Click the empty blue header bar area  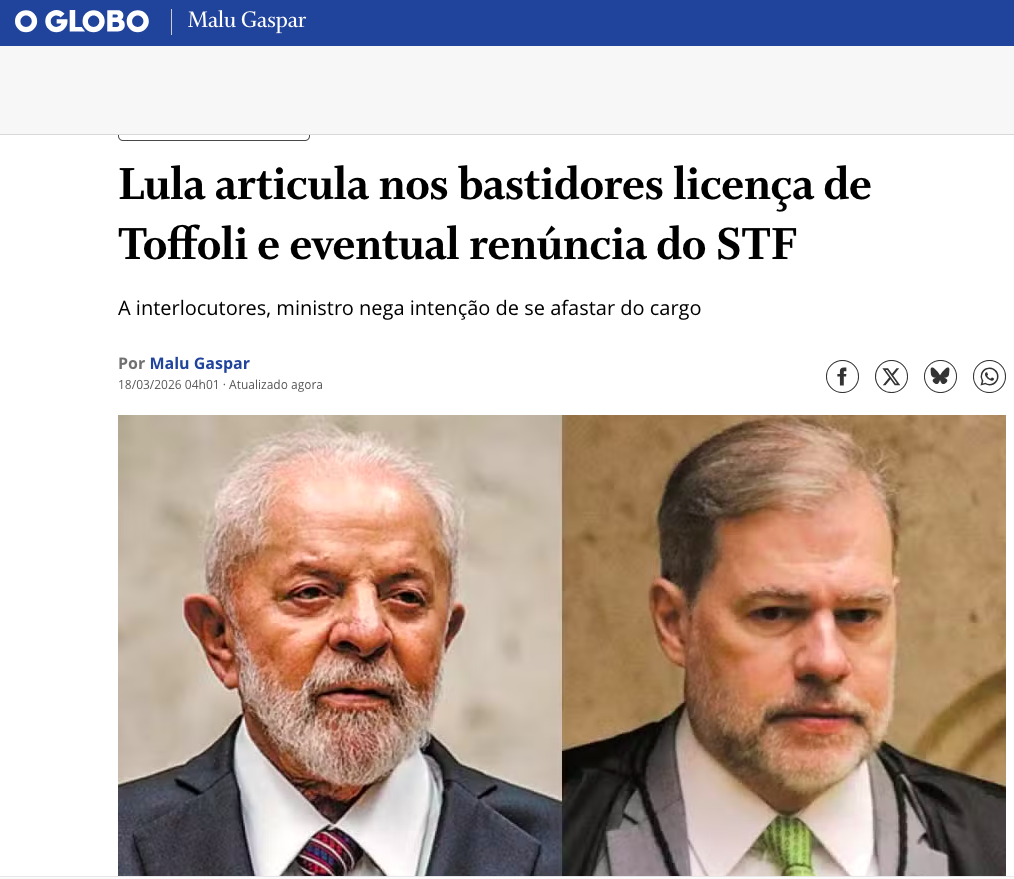660,23
